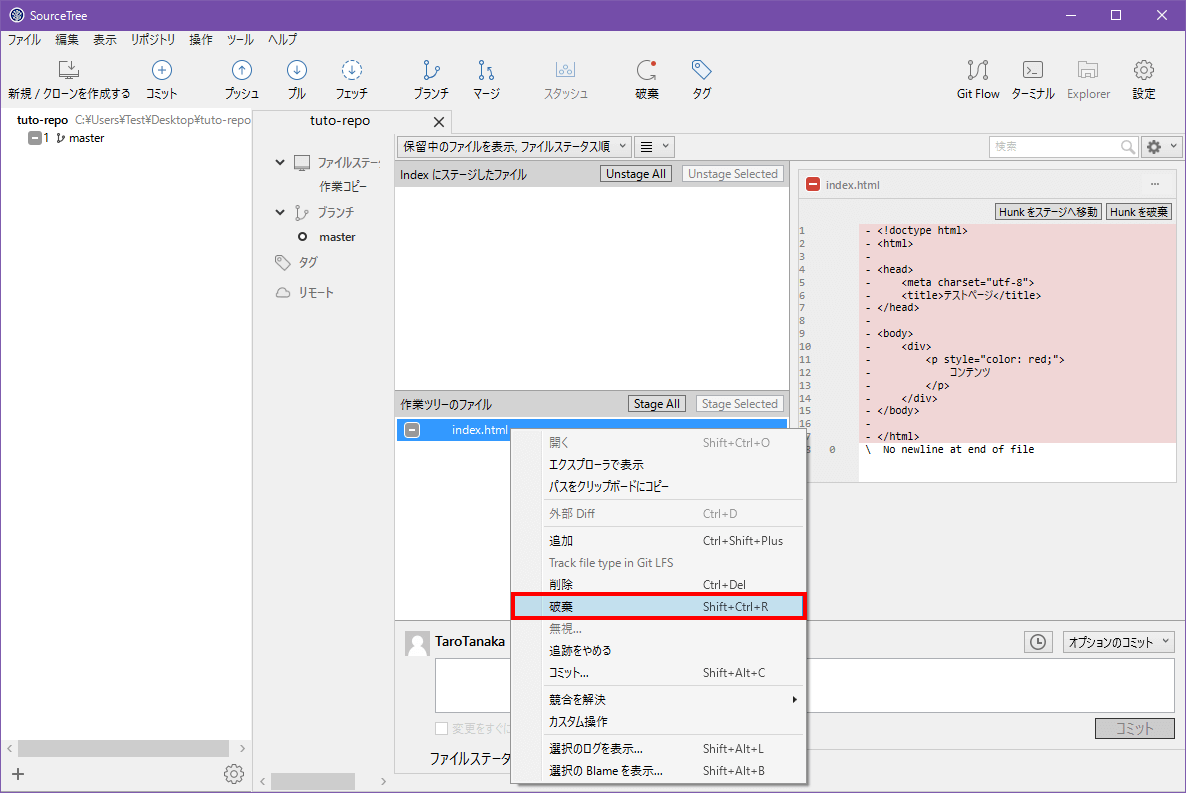Open the commit options (オプションのコミット) dropdown
The height and width of the screenshot is (793, 1186).
[x=1118, y=642]
